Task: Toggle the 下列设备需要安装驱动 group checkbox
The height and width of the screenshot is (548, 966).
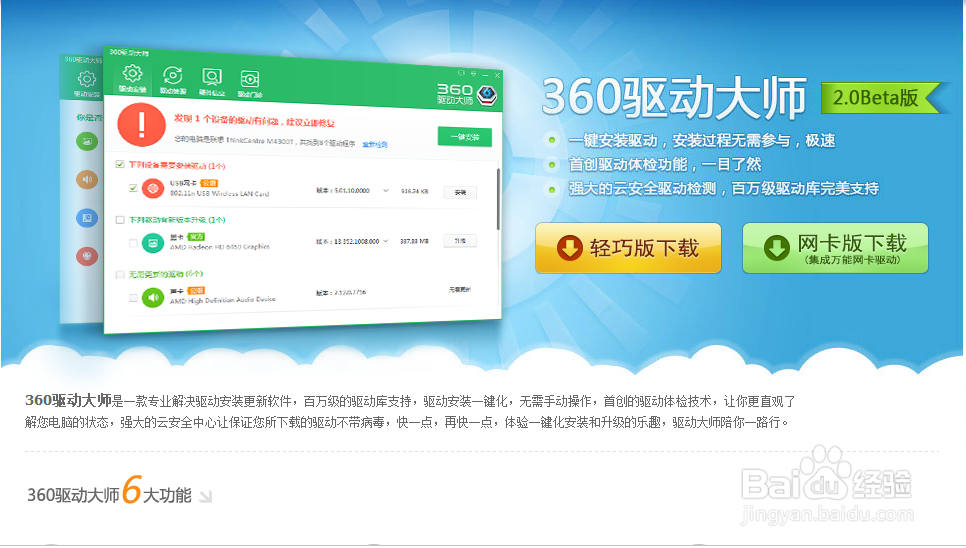Action: [x=120, y=164]
